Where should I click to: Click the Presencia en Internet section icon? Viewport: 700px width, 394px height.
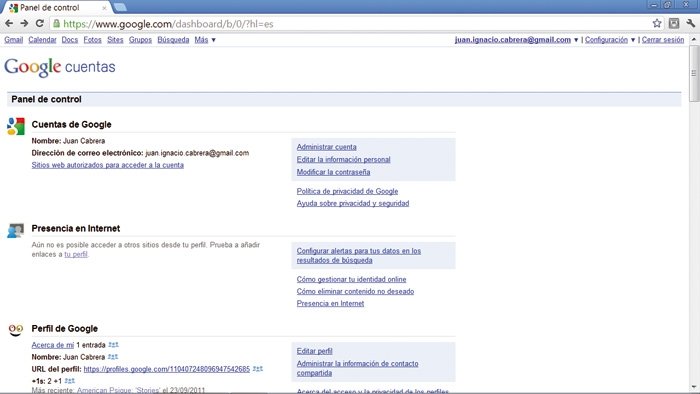[x=16, y=231]
